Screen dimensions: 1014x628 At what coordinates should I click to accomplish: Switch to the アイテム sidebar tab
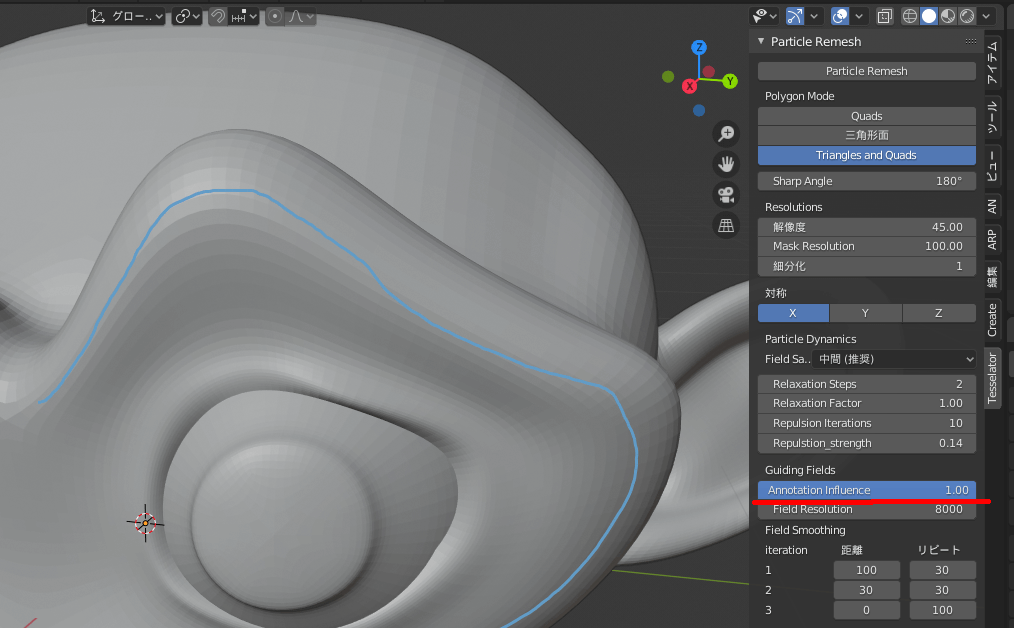[992, 62]
